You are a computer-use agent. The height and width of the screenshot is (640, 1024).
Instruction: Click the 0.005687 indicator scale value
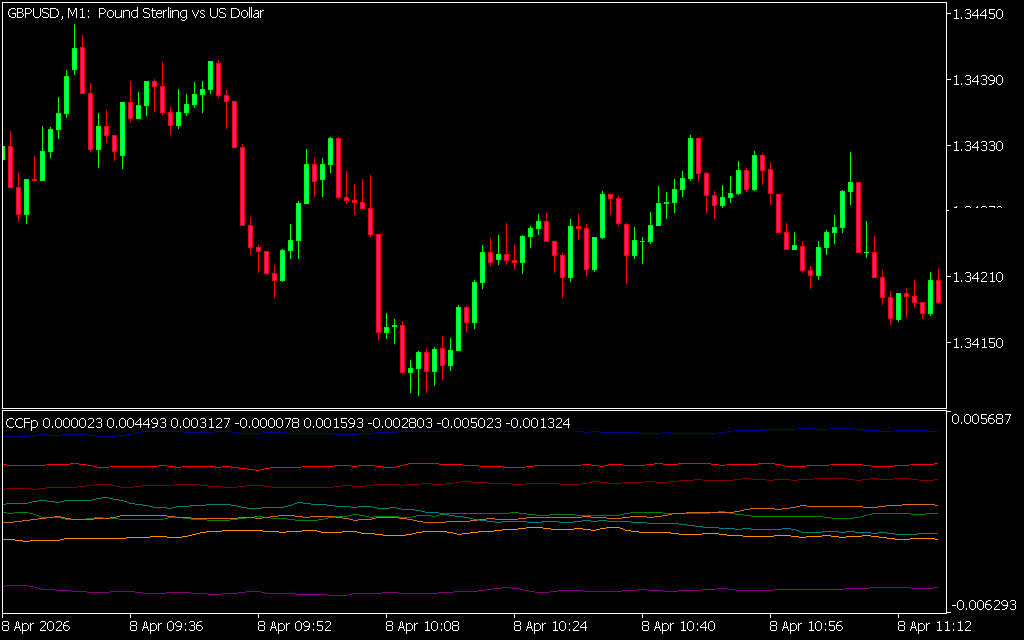coord(984,418)
